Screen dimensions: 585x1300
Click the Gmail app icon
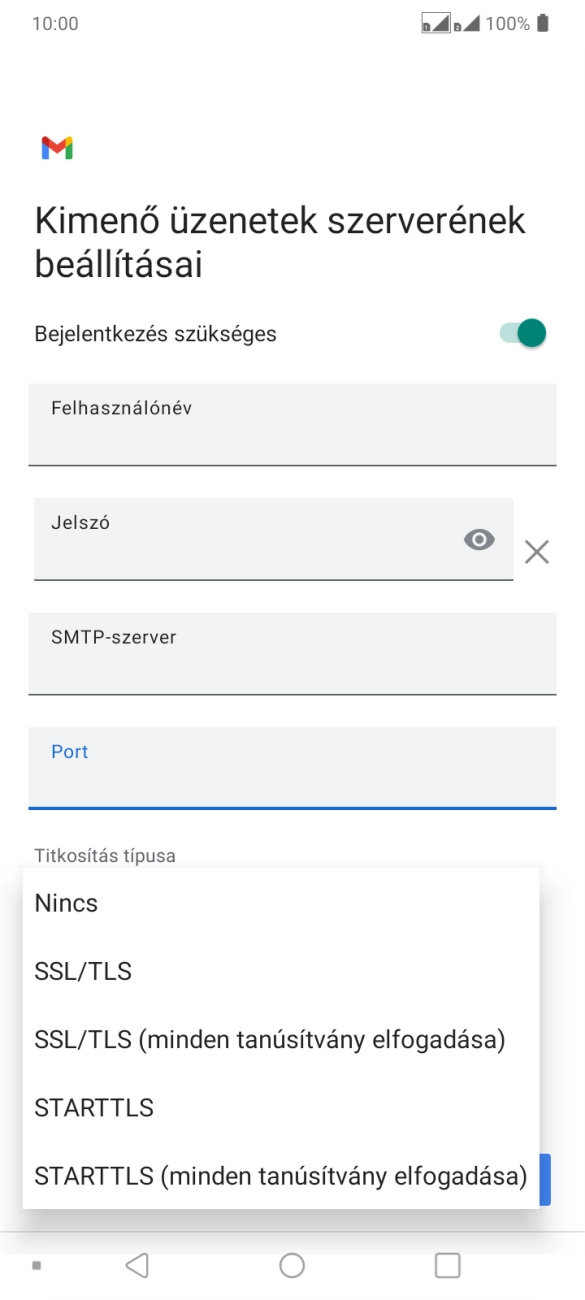tap(58, 147)
